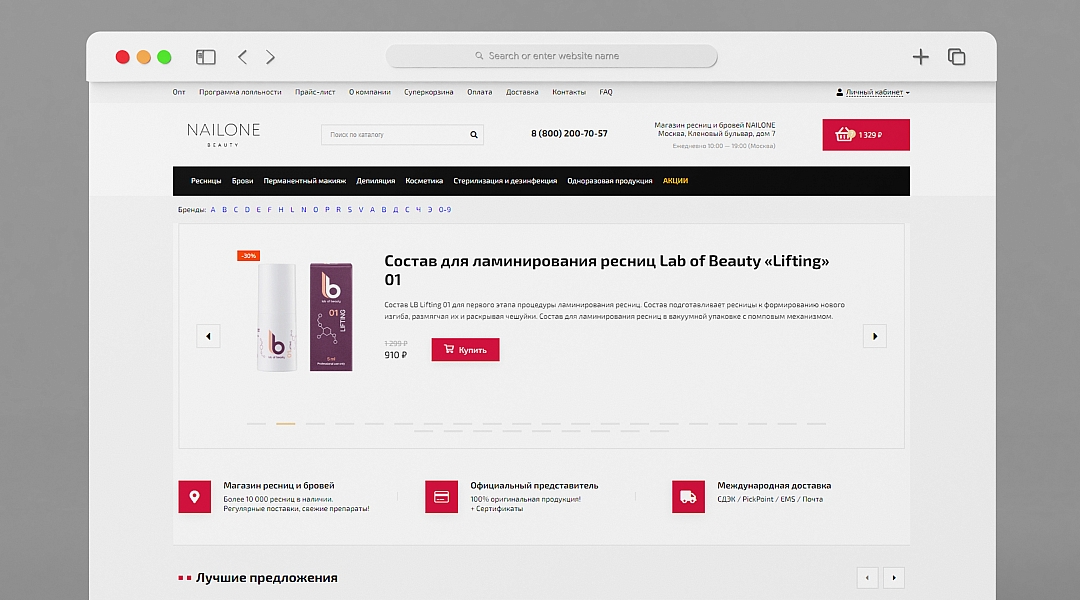Click the search magnifier icon in catalog search
This screenshot has width=1080, height=600.
(474, 135)
